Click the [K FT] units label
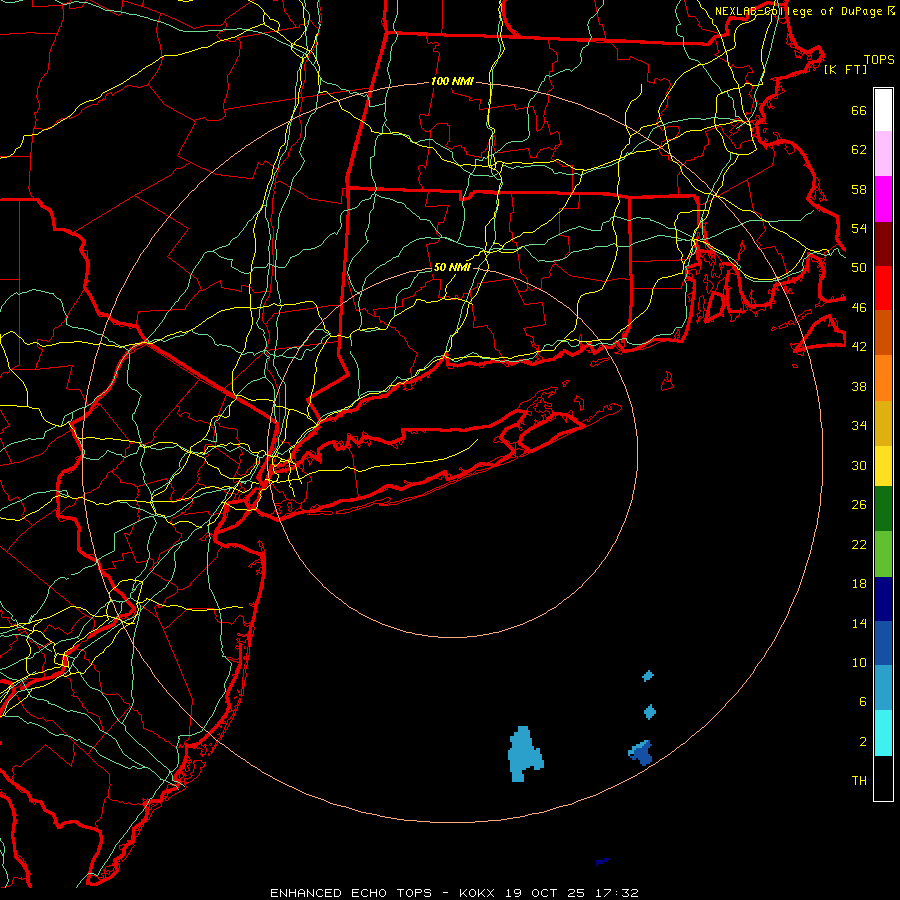Screen dimensions: 900x900 click(x=845, y=69)
